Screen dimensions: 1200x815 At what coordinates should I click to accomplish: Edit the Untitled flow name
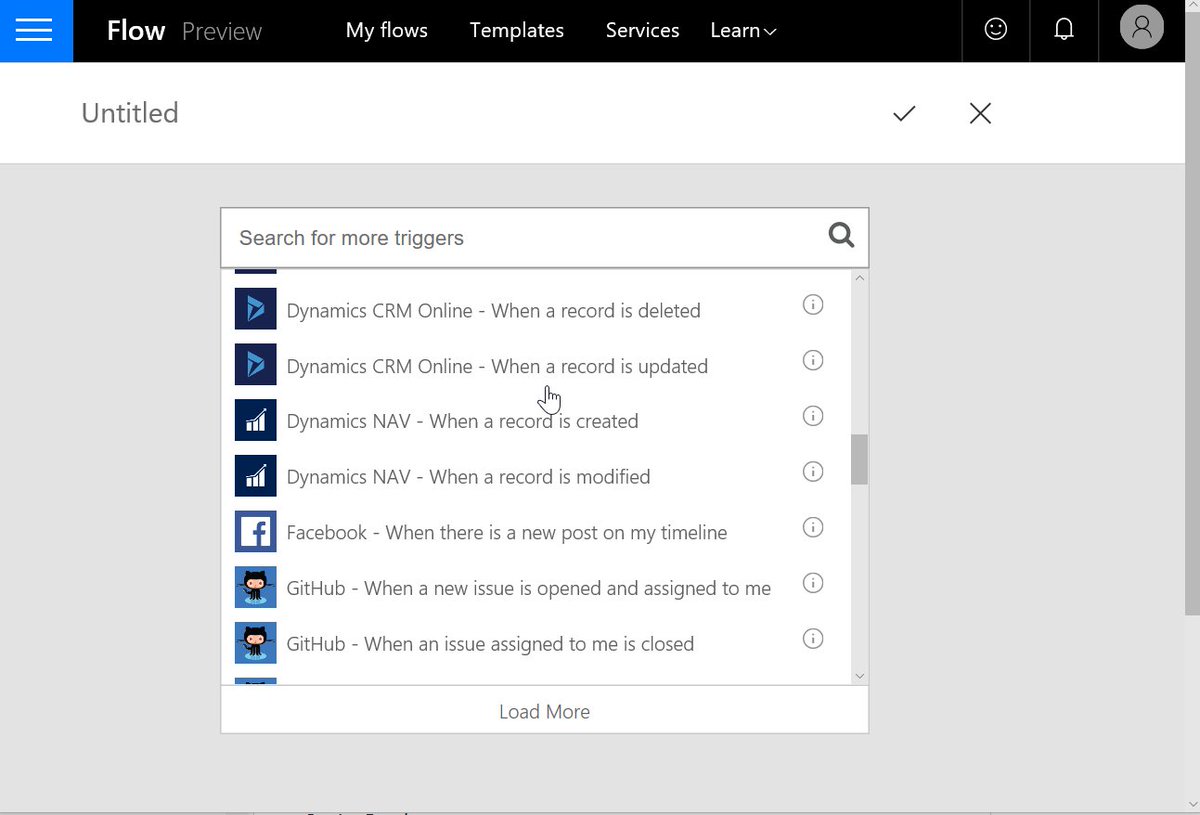pyautogui.click(x=130, y=113)
